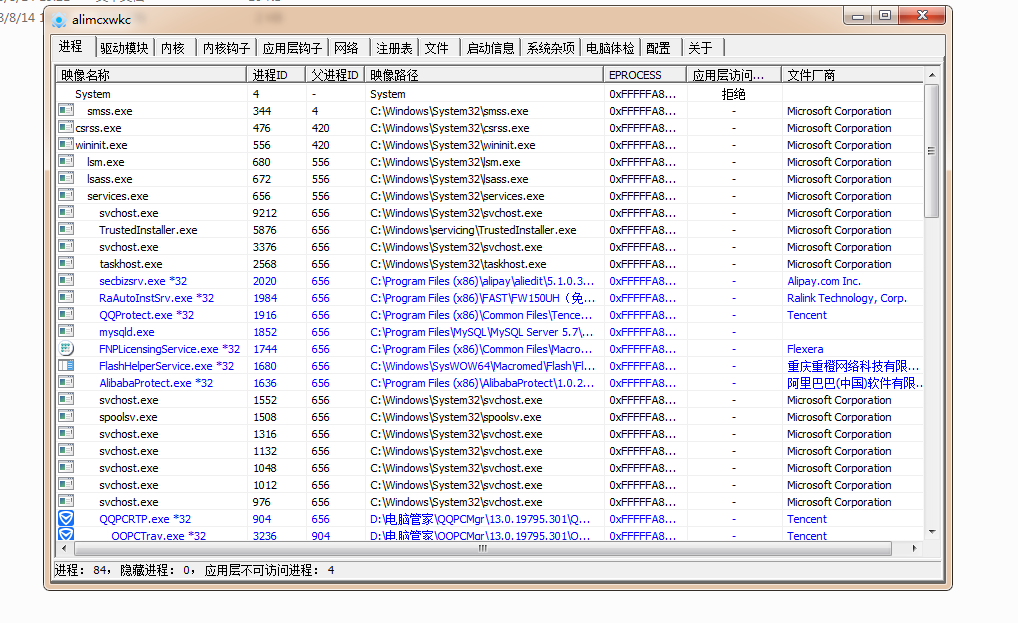This screenshot has height=623, width=1018.
Task: Open the 应用层钩子 tab
Action: 292,48
